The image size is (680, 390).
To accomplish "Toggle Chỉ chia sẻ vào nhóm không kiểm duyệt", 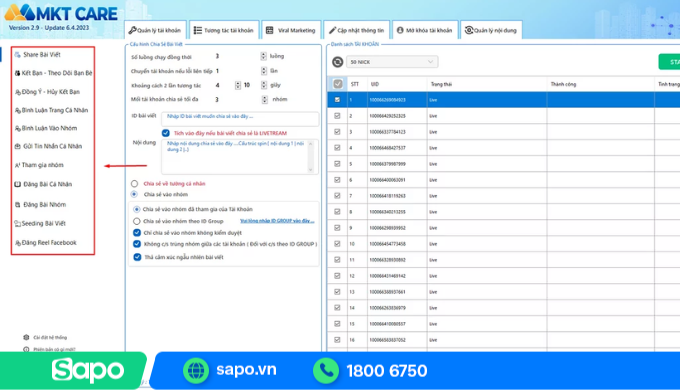I will 137,233.
